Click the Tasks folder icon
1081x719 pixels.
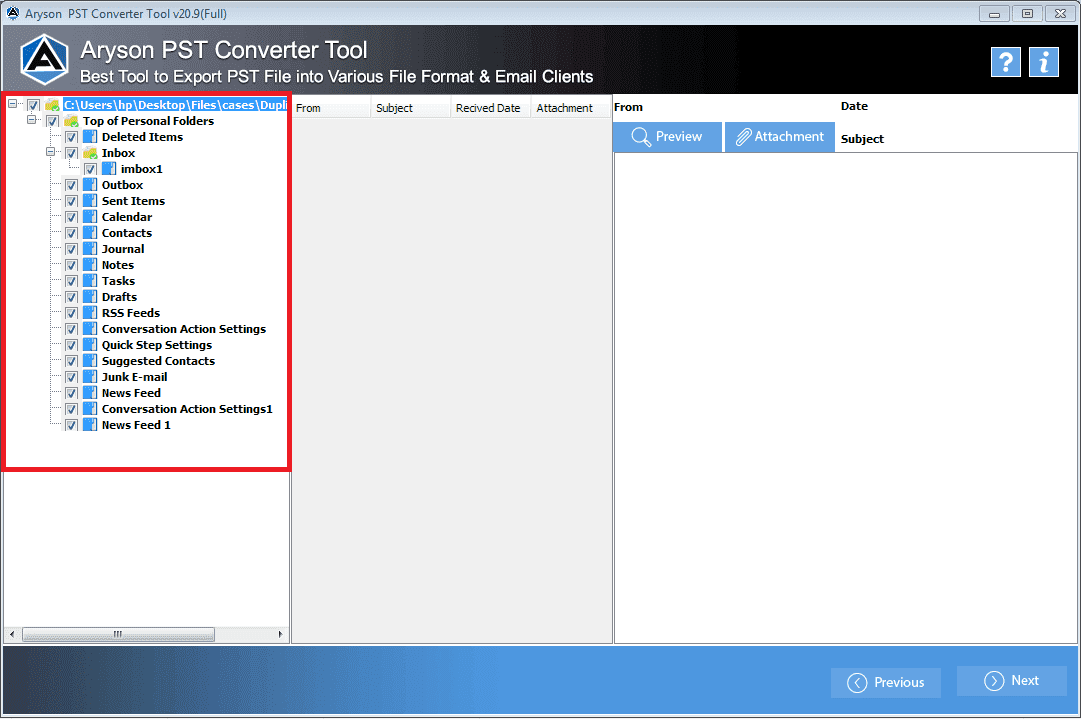pyautogui.click(x=90, y=281)
